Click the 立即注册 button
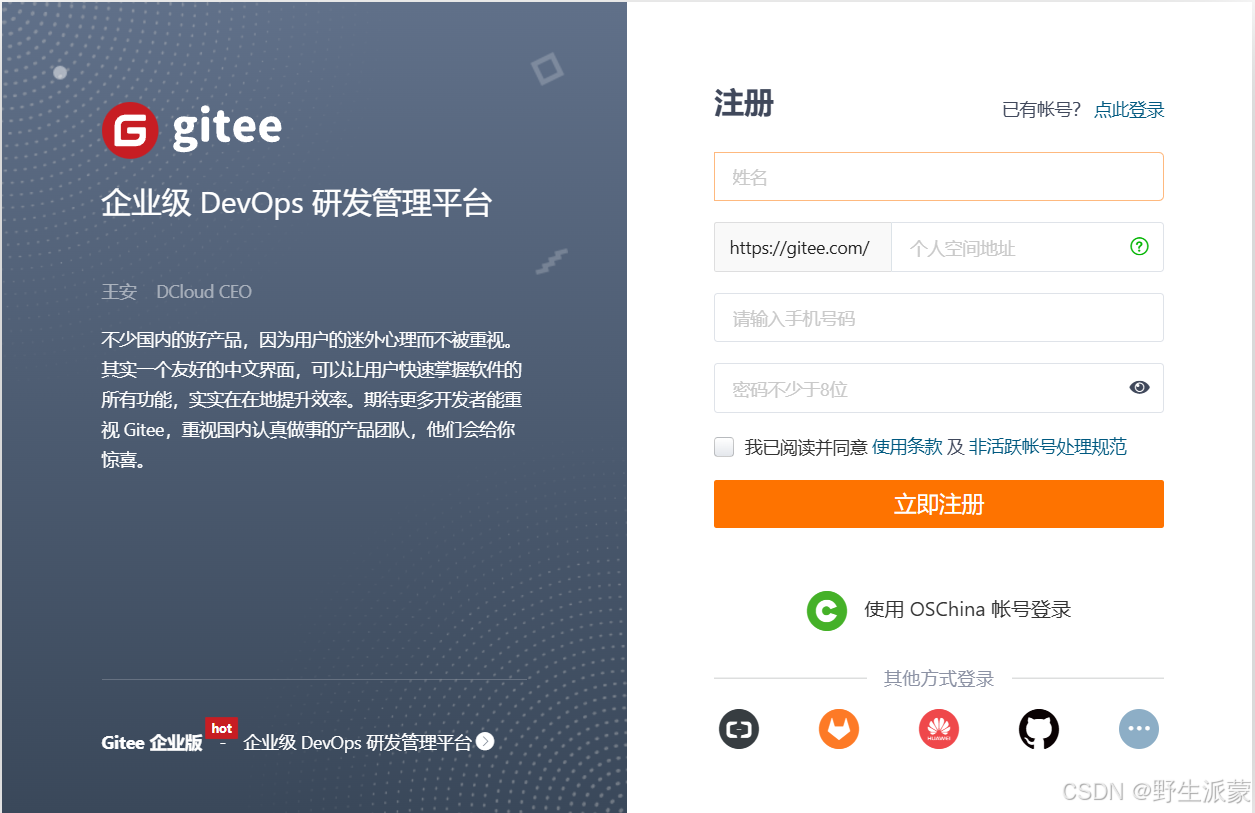This screenshot has height=813, width=1255. click(x=939, y=504)
